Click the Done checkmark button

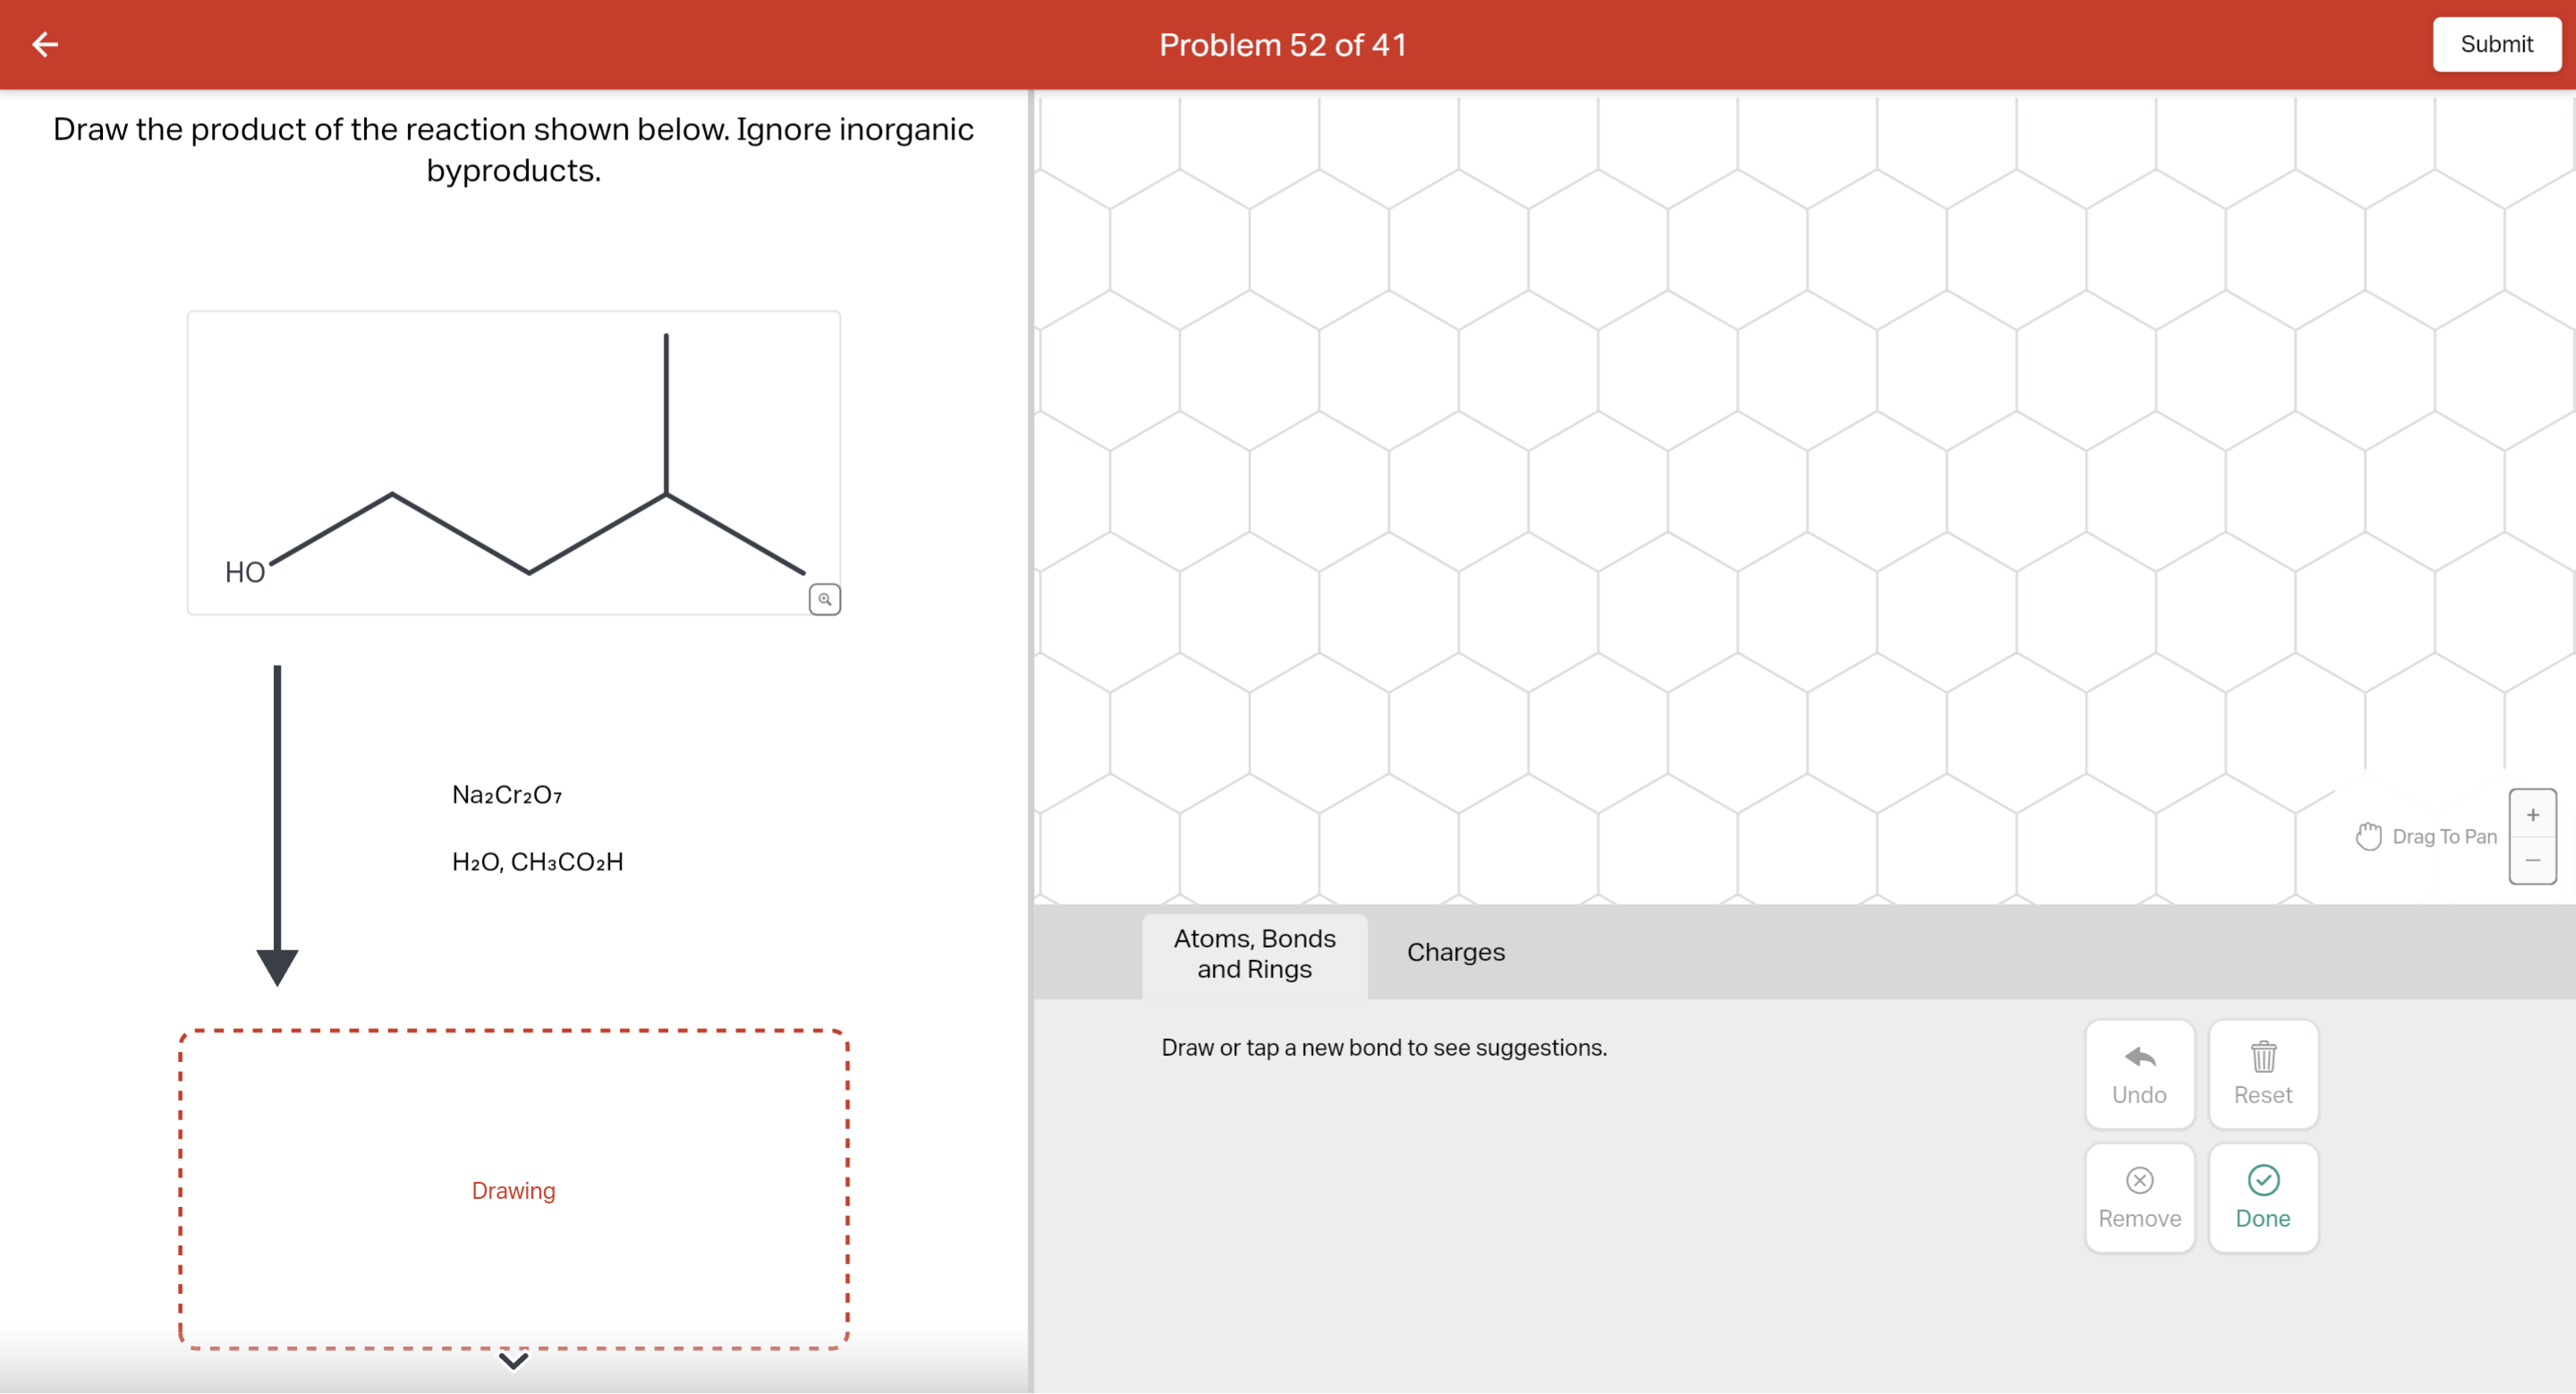pyautogui.click(x=2262, y=1198)
